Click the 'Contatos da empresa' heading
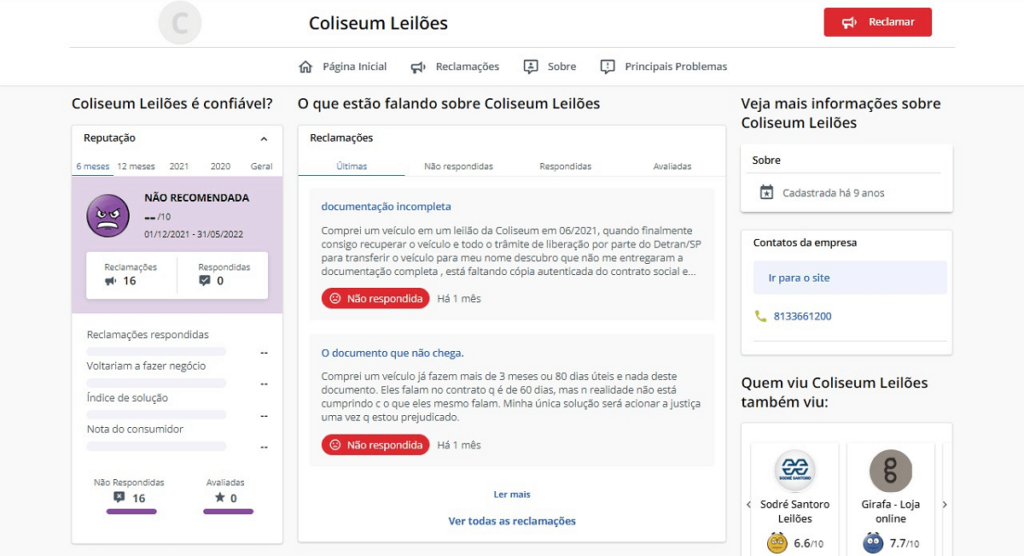Image resolution: width=1024 pixels, height=556 pixels. point(805,242)
